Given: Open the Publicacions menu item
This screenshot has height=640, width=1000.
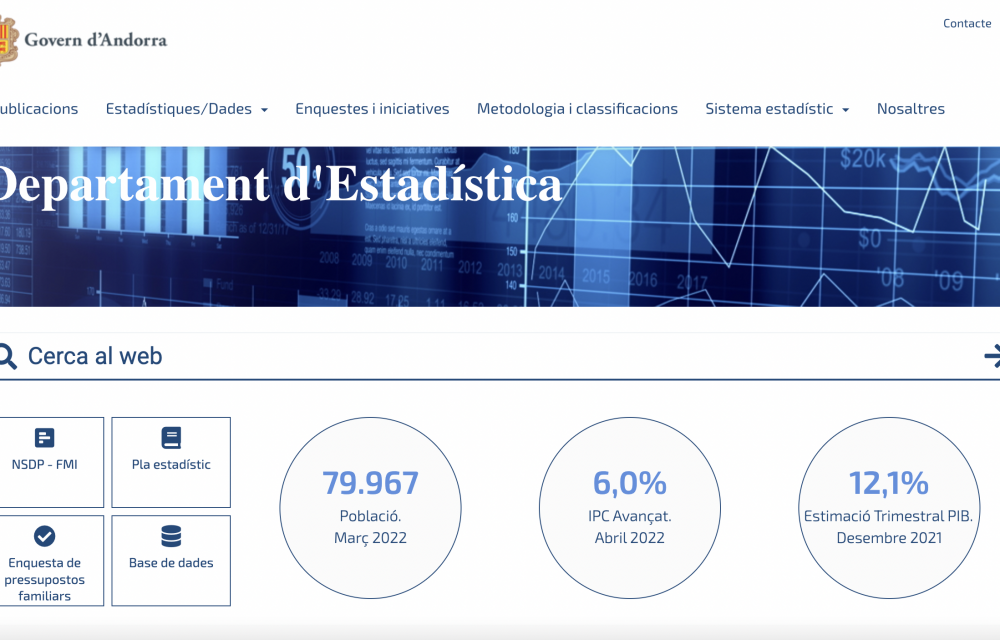Looking at the screenshot, I should click(38, 109).
